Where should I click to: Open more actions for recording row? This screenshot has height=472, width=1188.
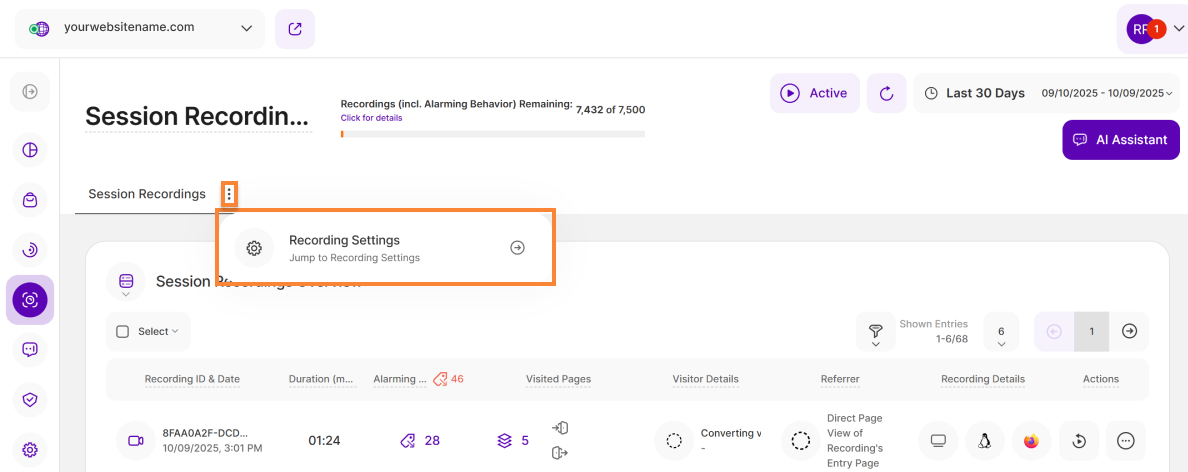1126,441
